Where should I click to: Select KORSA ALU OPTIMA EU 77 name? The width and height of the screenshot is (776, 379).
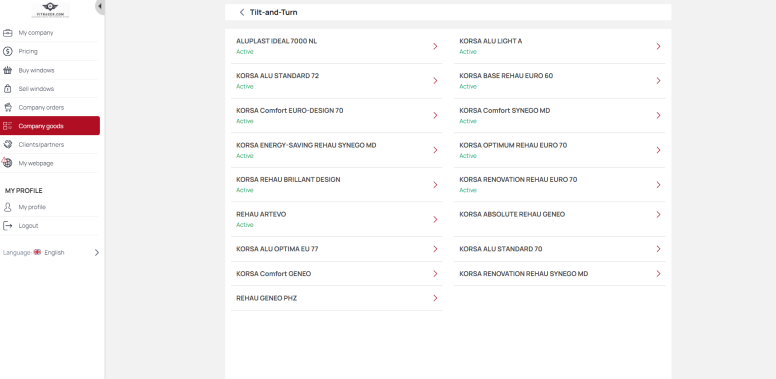pos(277,249)
